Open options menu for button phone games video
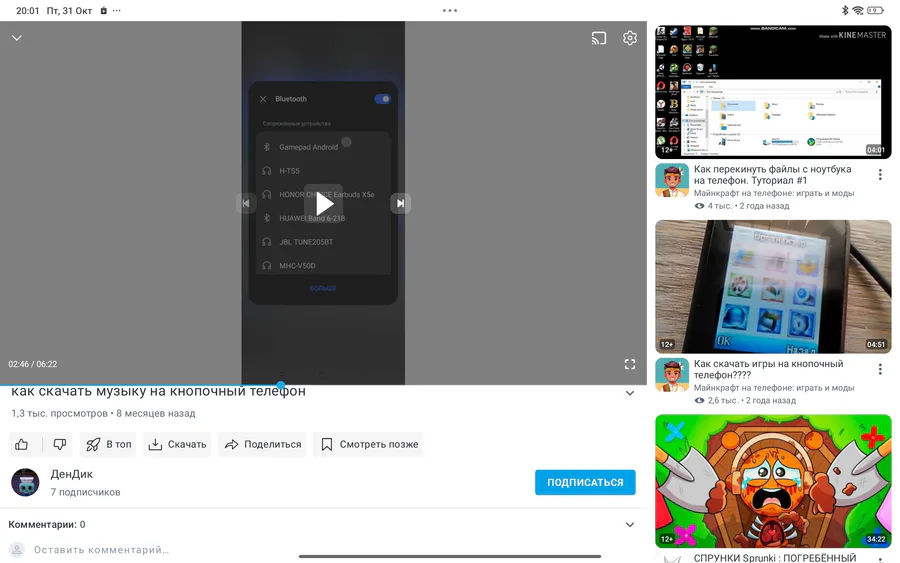 (880, 370)
